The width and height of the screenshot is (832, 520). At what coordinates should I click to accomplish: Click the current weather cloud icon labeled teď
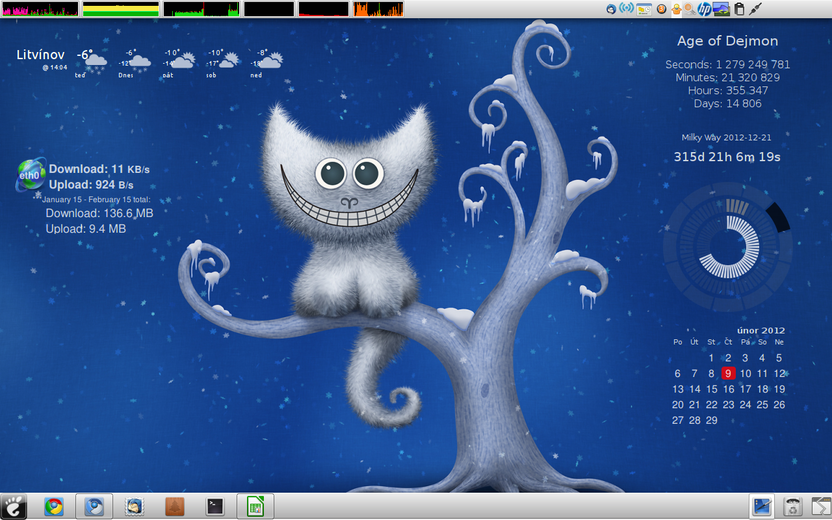click(96, 61)
